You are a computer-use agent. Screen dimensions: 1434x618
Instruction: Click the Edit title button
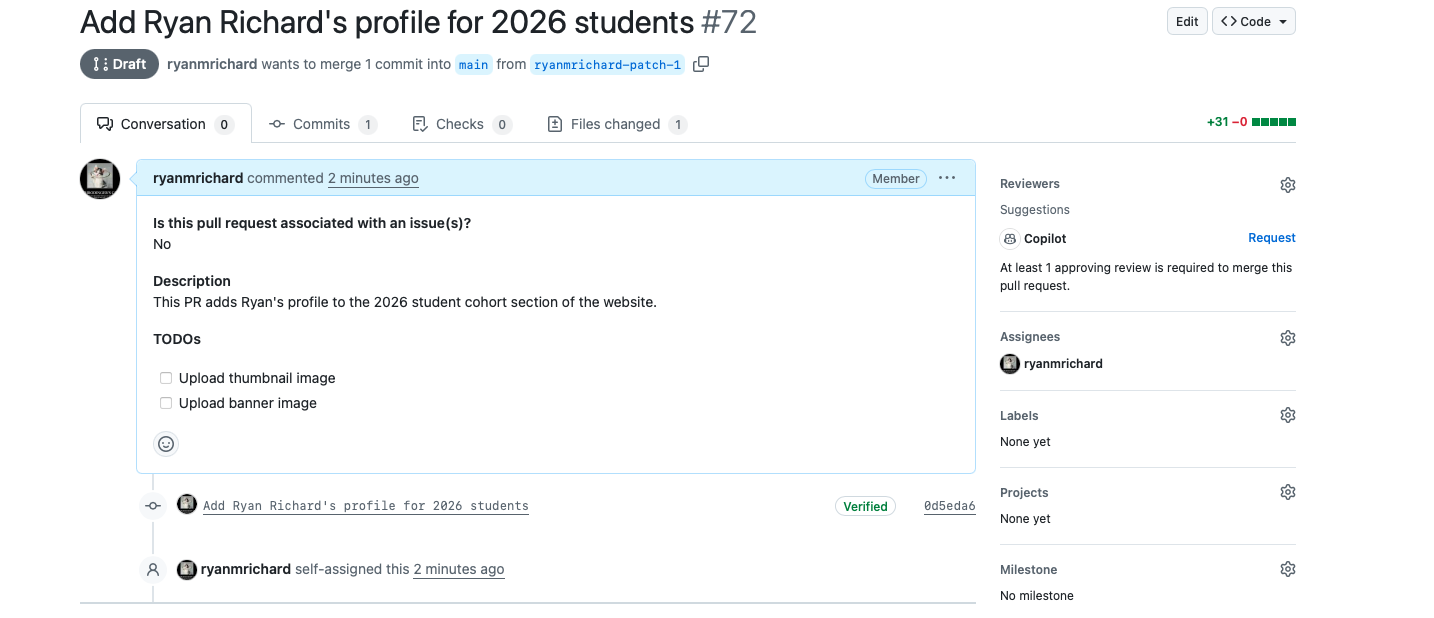coord(1187,22)
